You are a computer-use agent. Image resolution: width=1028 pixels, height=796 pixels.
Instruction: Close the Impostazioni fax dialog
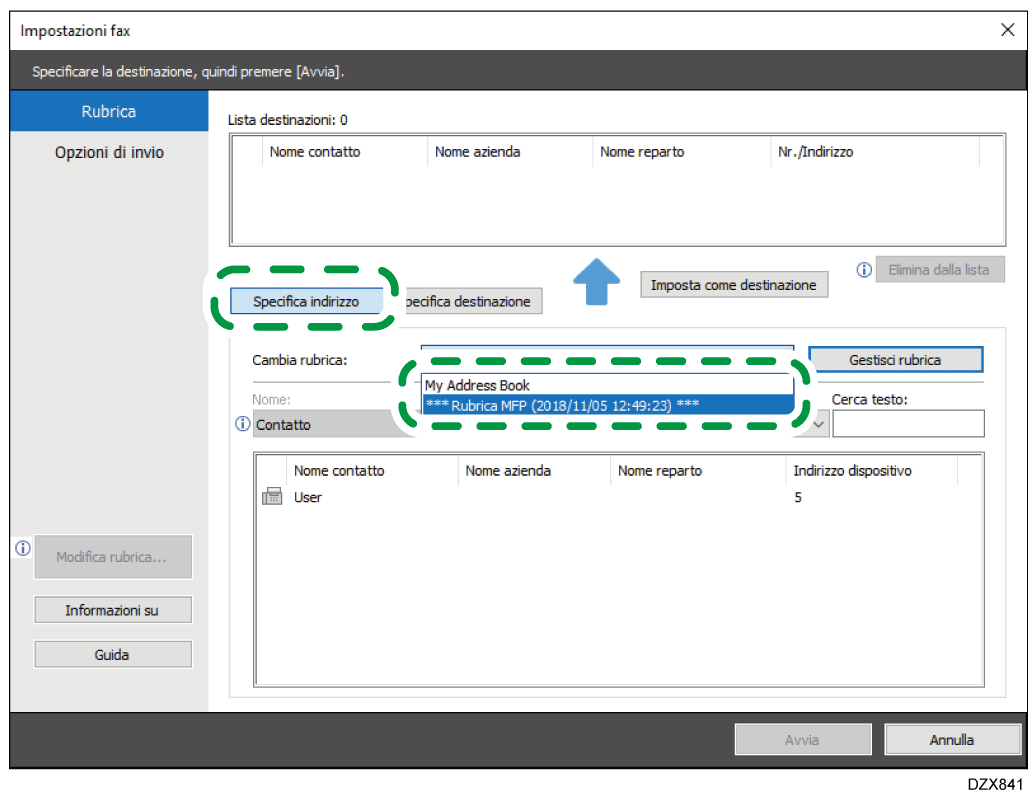(x=1008, y=30)
